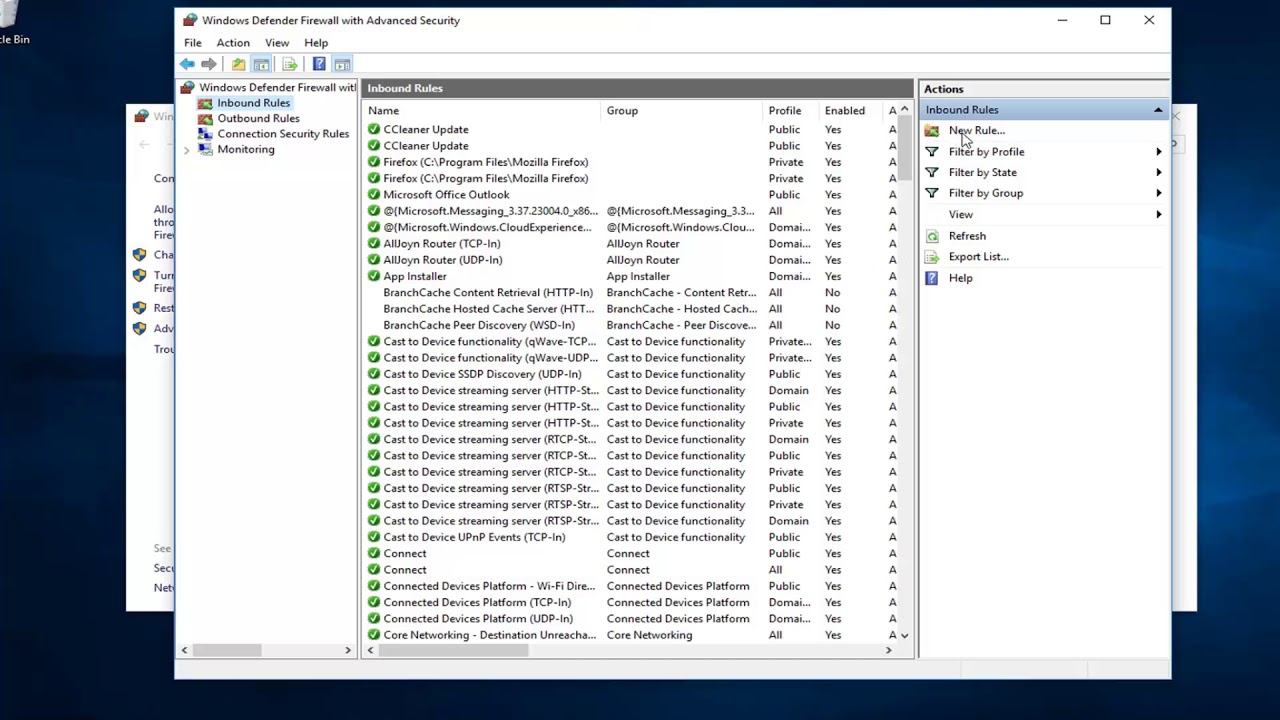Image resolution: width=1280 pixels, height=720 pixels.
Task: Click the Refresh icon in the Actions pane
Action: [x=932, y=236]
